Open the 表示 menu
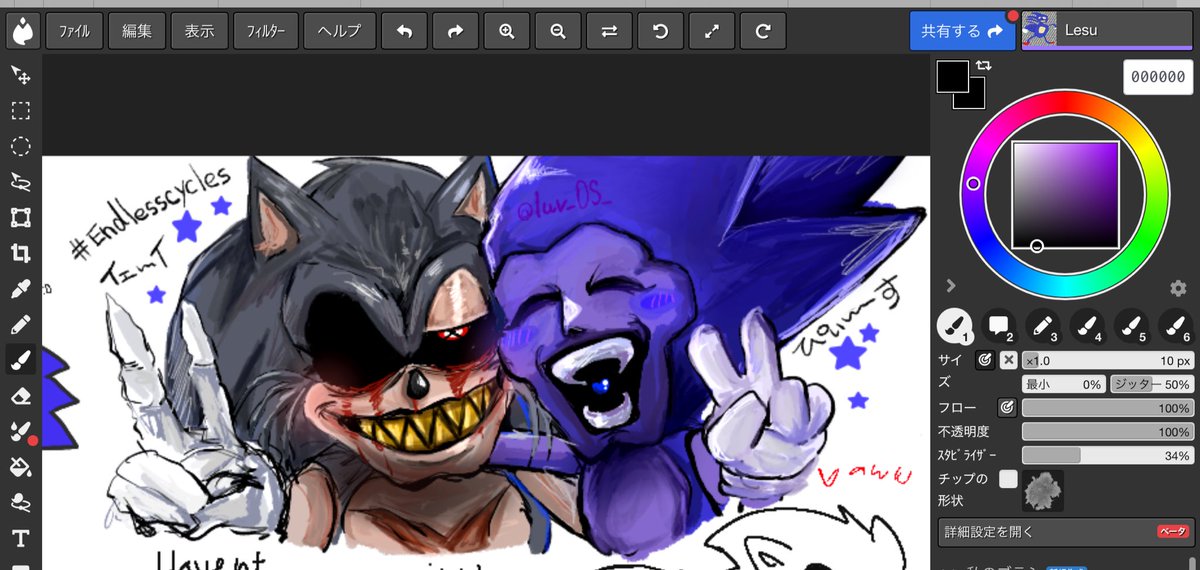Viewport: 1200px width, 570px height. (199, 31)
